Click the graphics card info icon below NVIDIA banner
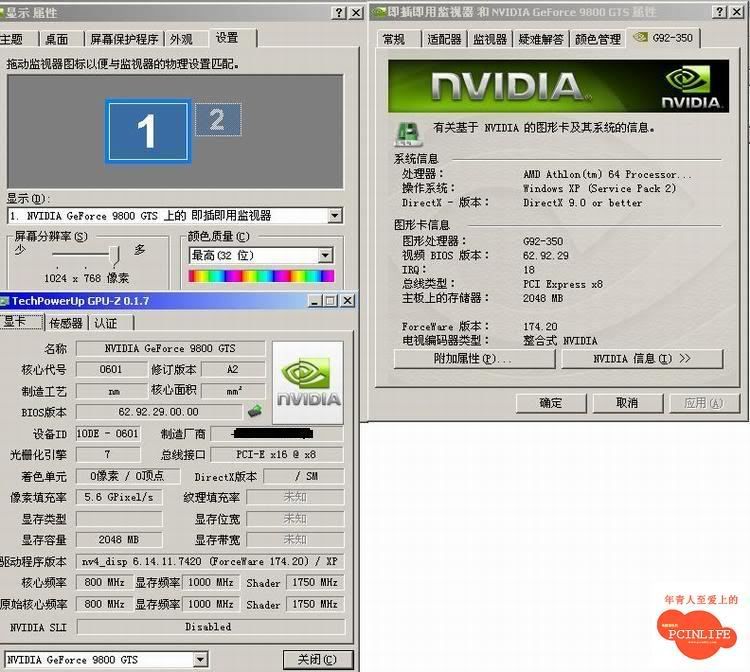The height and width of the screenshot is (672, 750). [x=408, y=131]
